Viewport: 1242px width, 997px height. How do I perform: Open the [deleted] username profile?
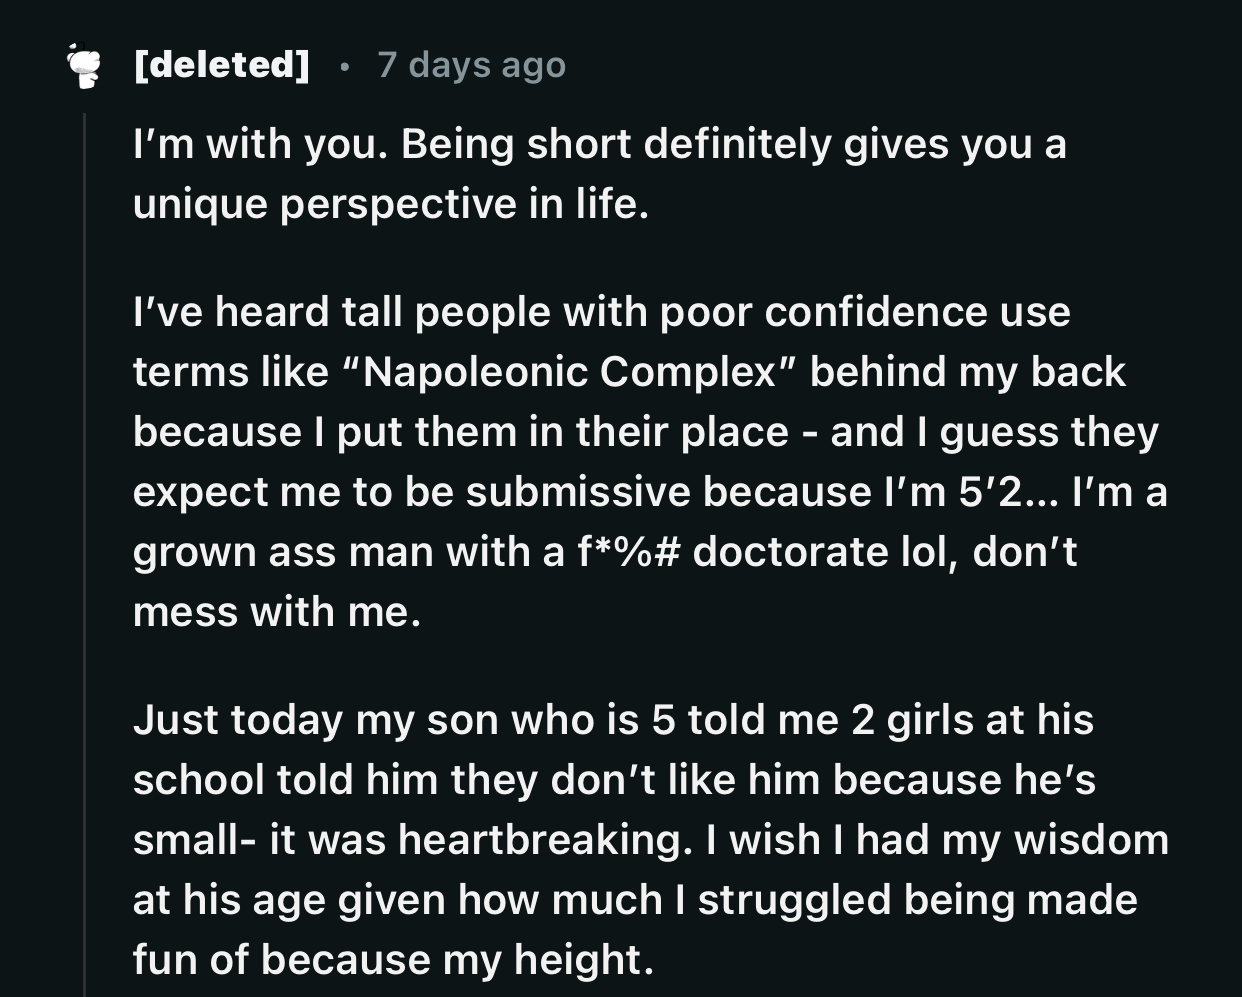click(x=221, y=65)
